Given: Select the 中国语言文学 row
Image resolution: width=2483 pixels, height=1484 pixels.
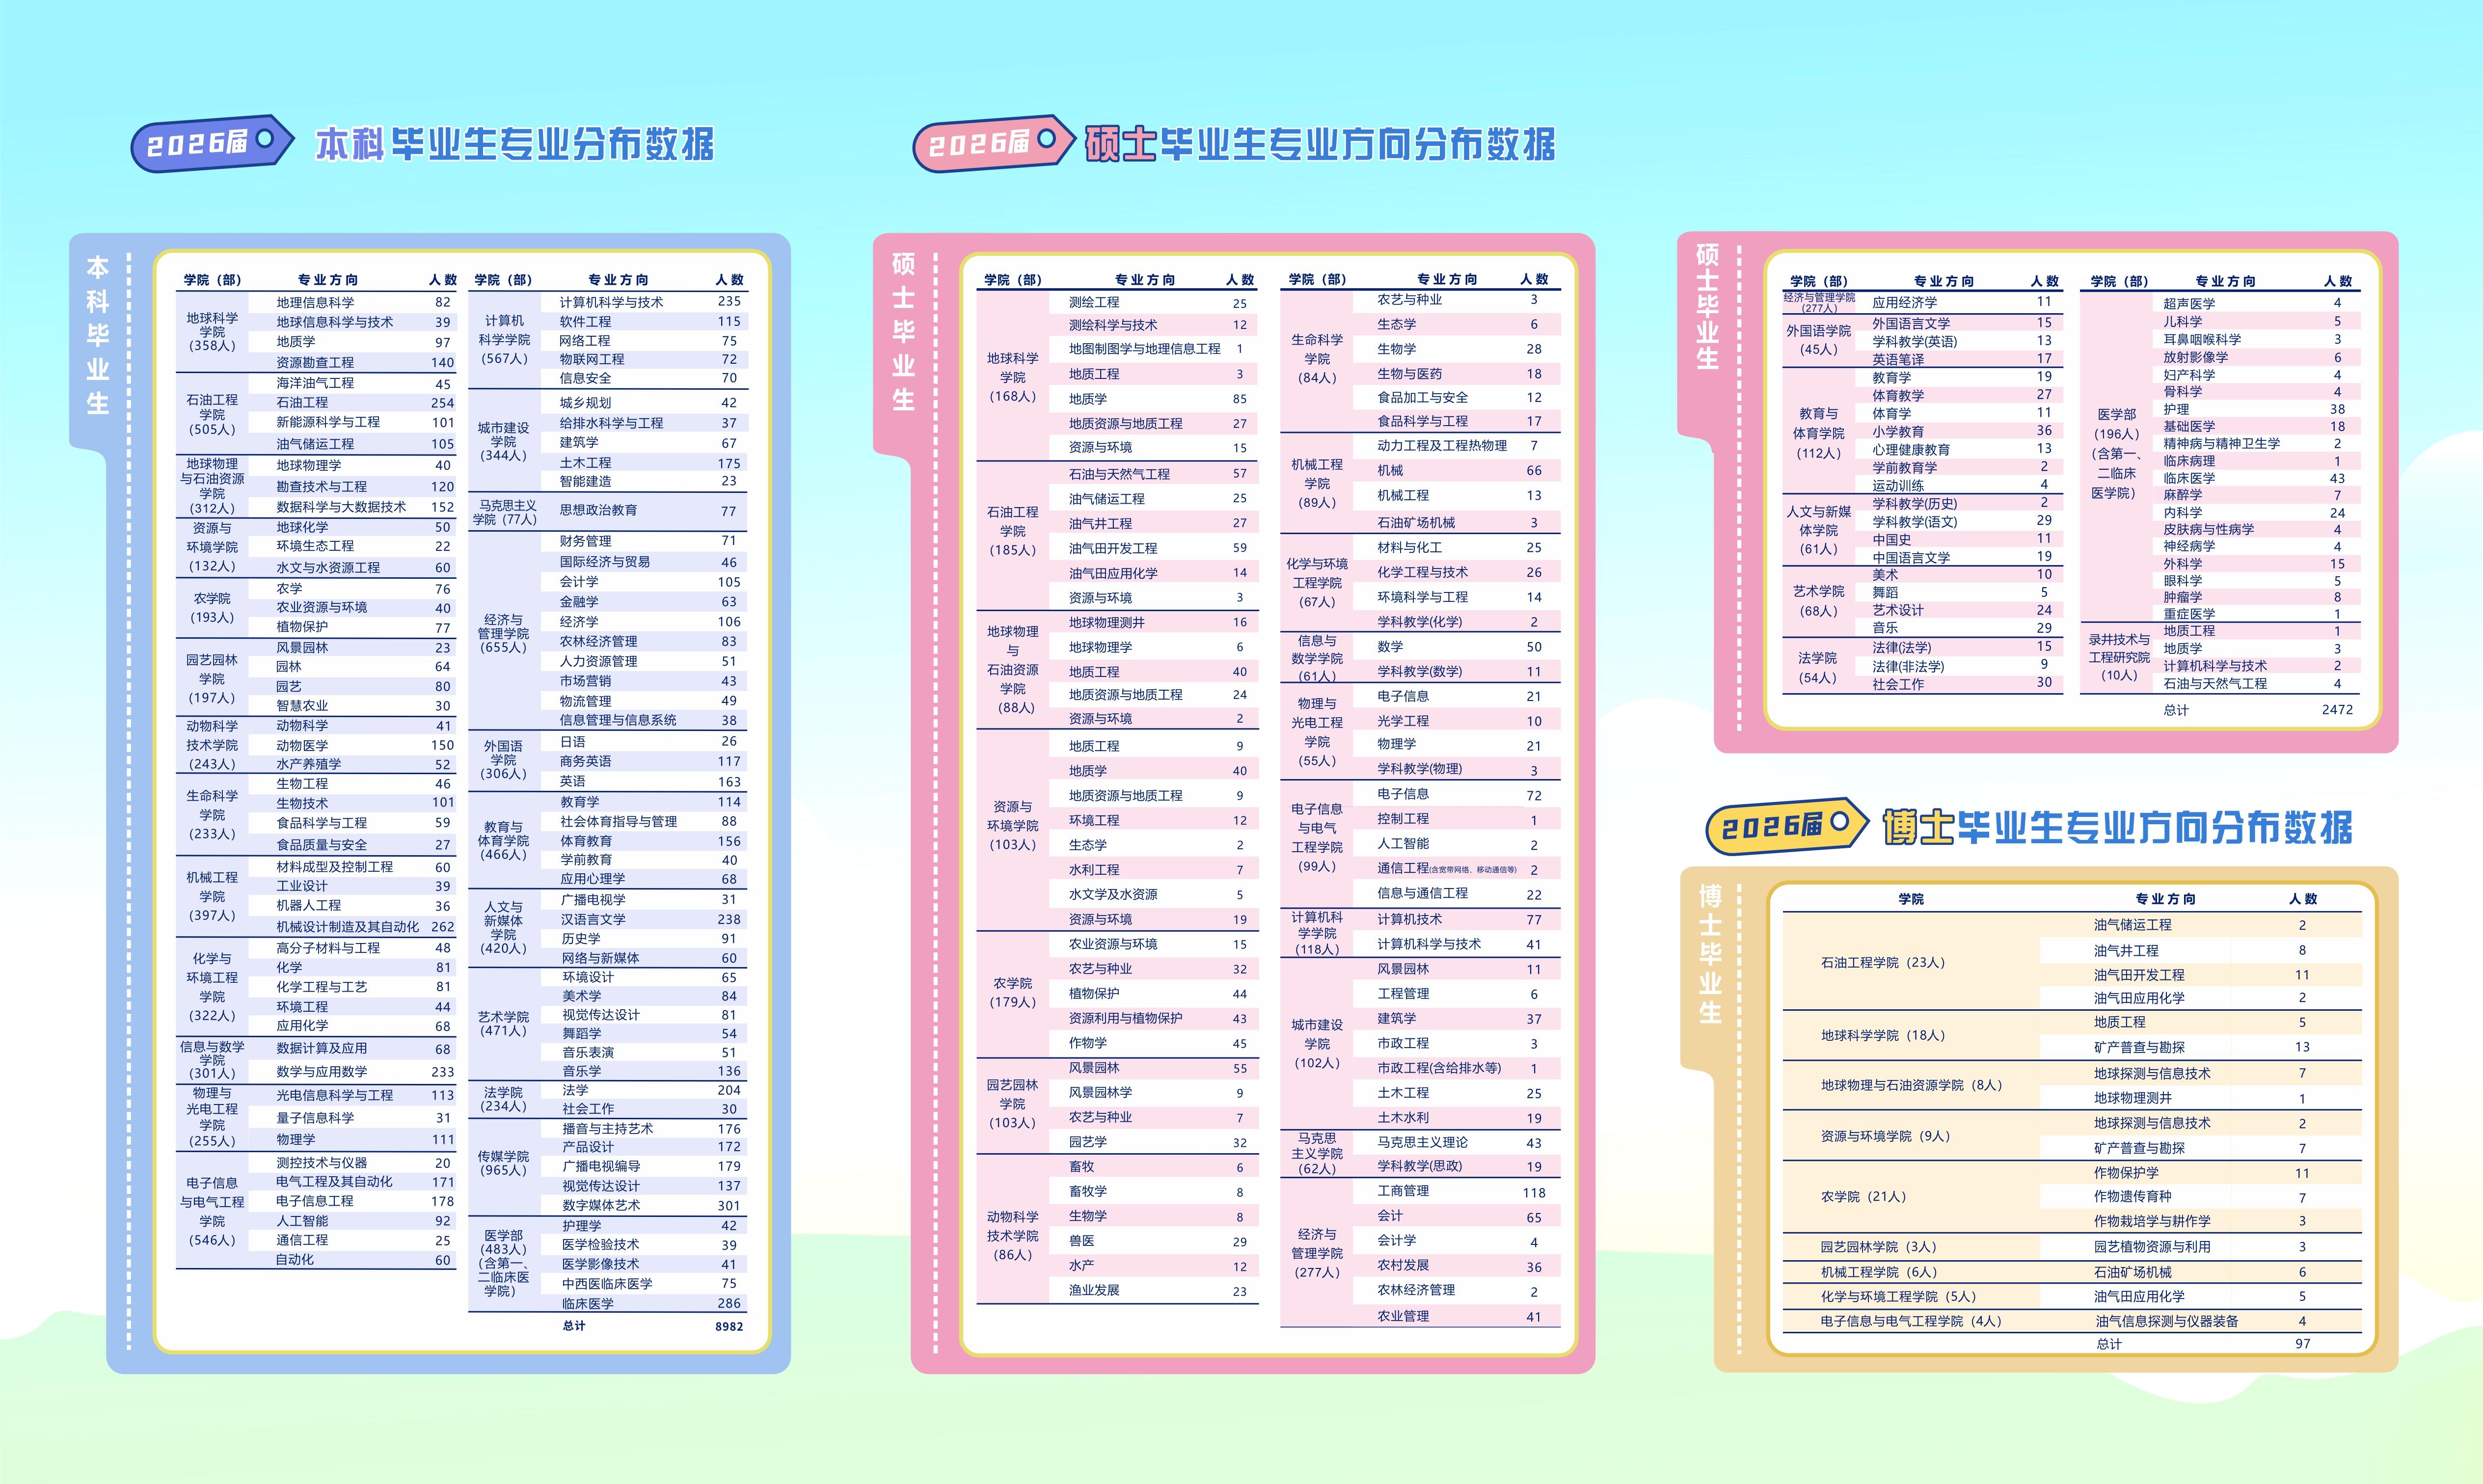Looking at the screenshot, I should [x=1960, y=558].
